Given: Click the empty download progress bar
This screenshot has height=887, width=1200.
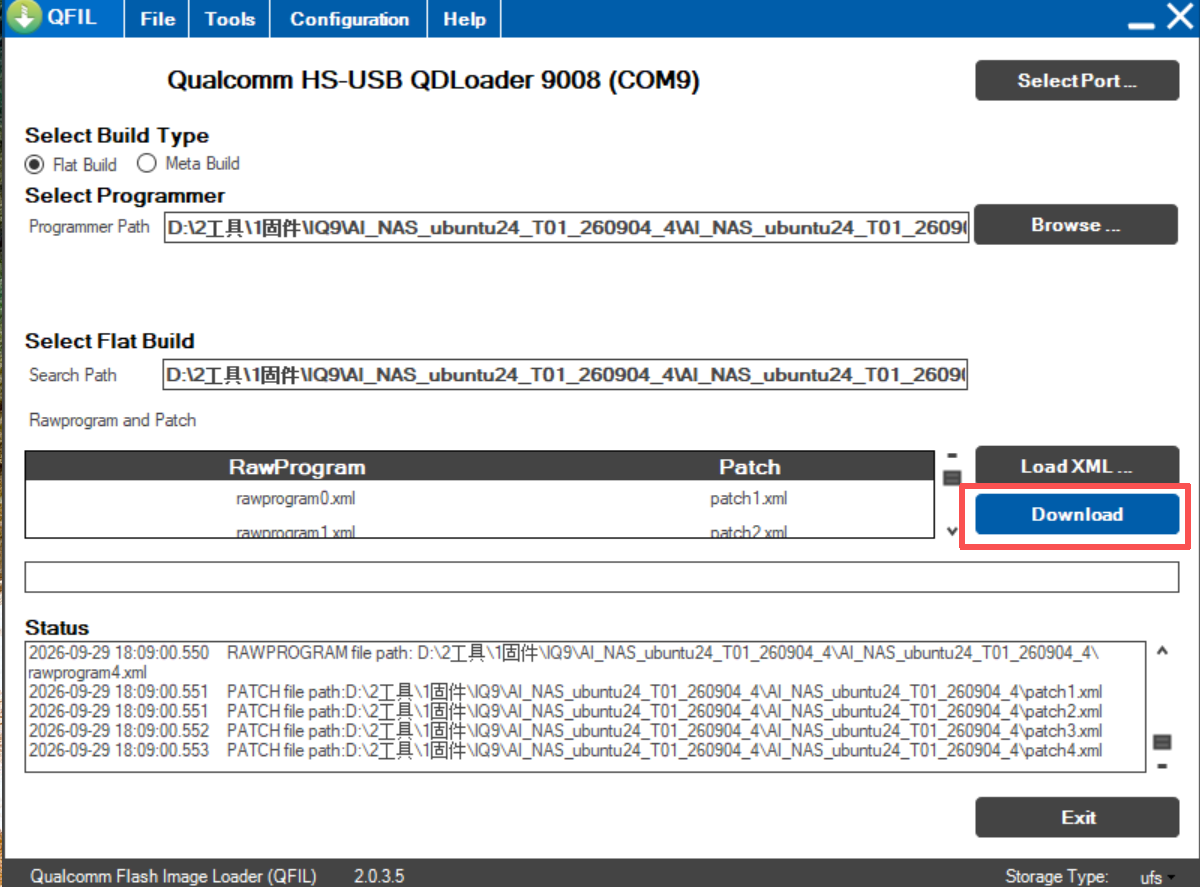Looking at the screenshot, I should (x=602, y=577).
